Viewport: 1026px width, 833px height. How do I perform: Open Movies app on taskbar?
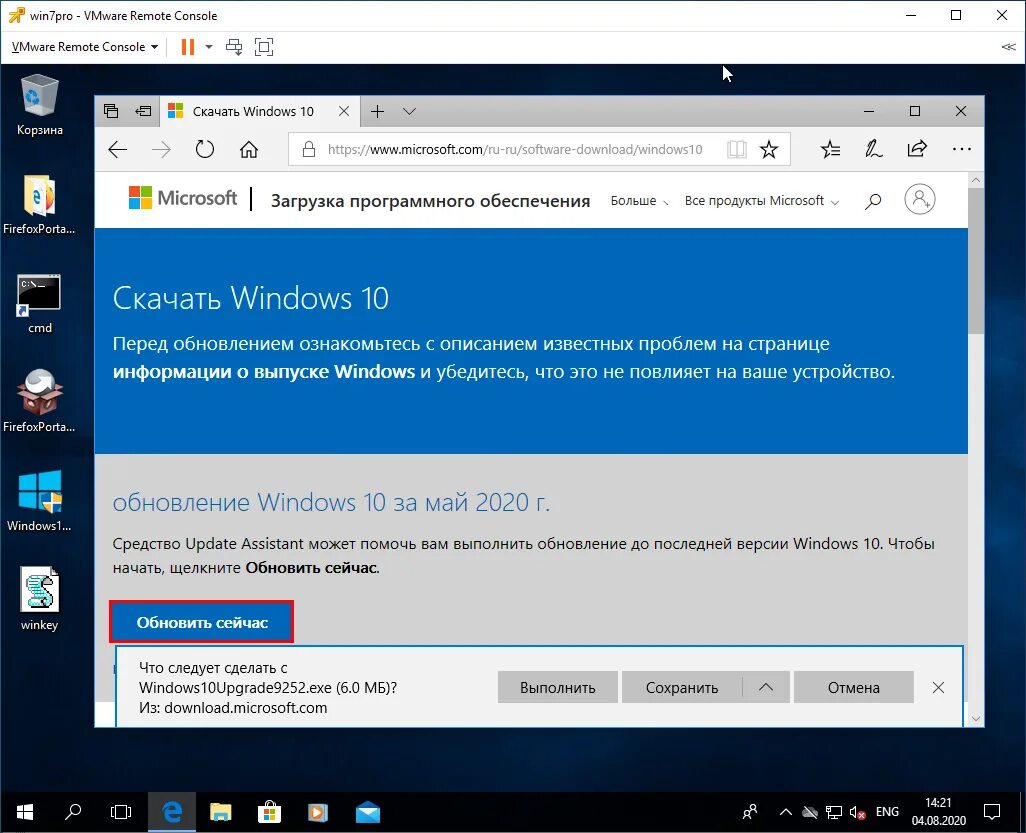tap(318, 812)
